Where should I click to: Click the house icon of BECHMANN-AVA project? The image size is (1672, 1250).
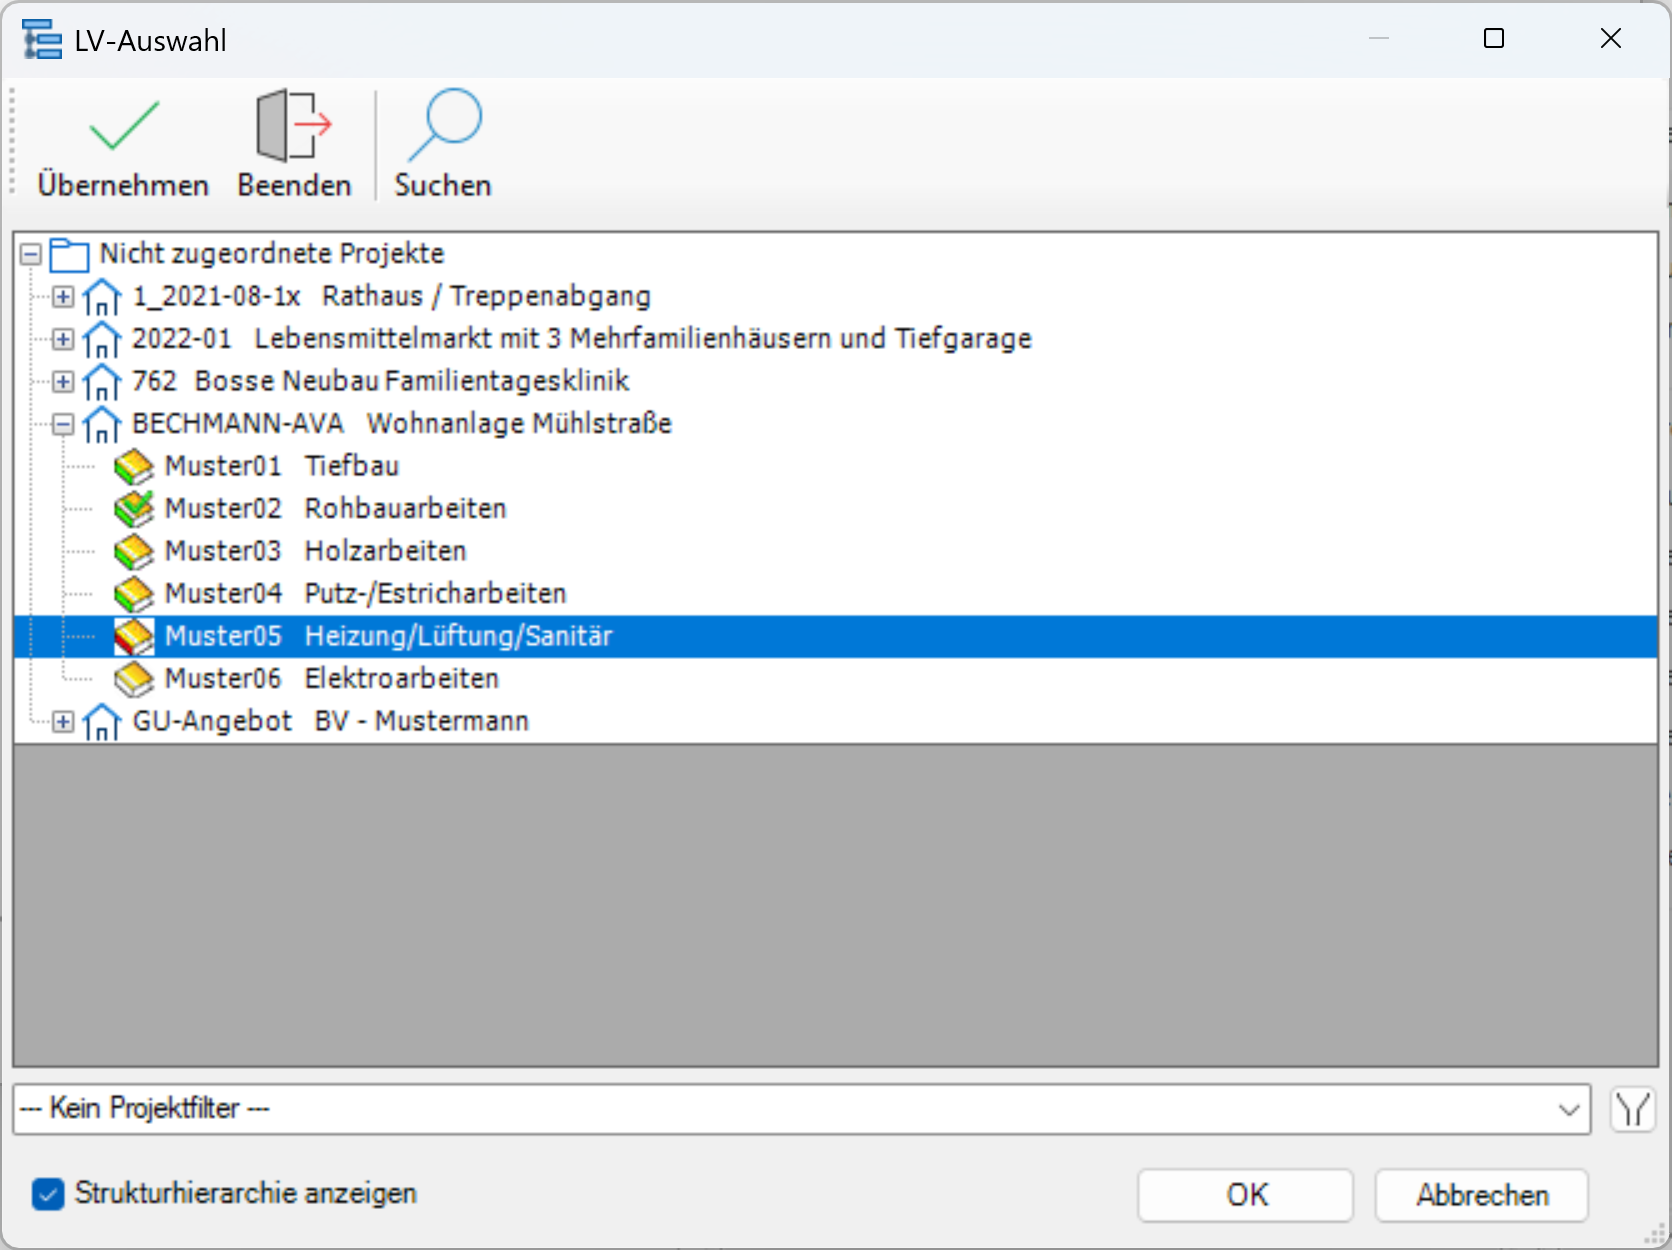pos(101,425)
